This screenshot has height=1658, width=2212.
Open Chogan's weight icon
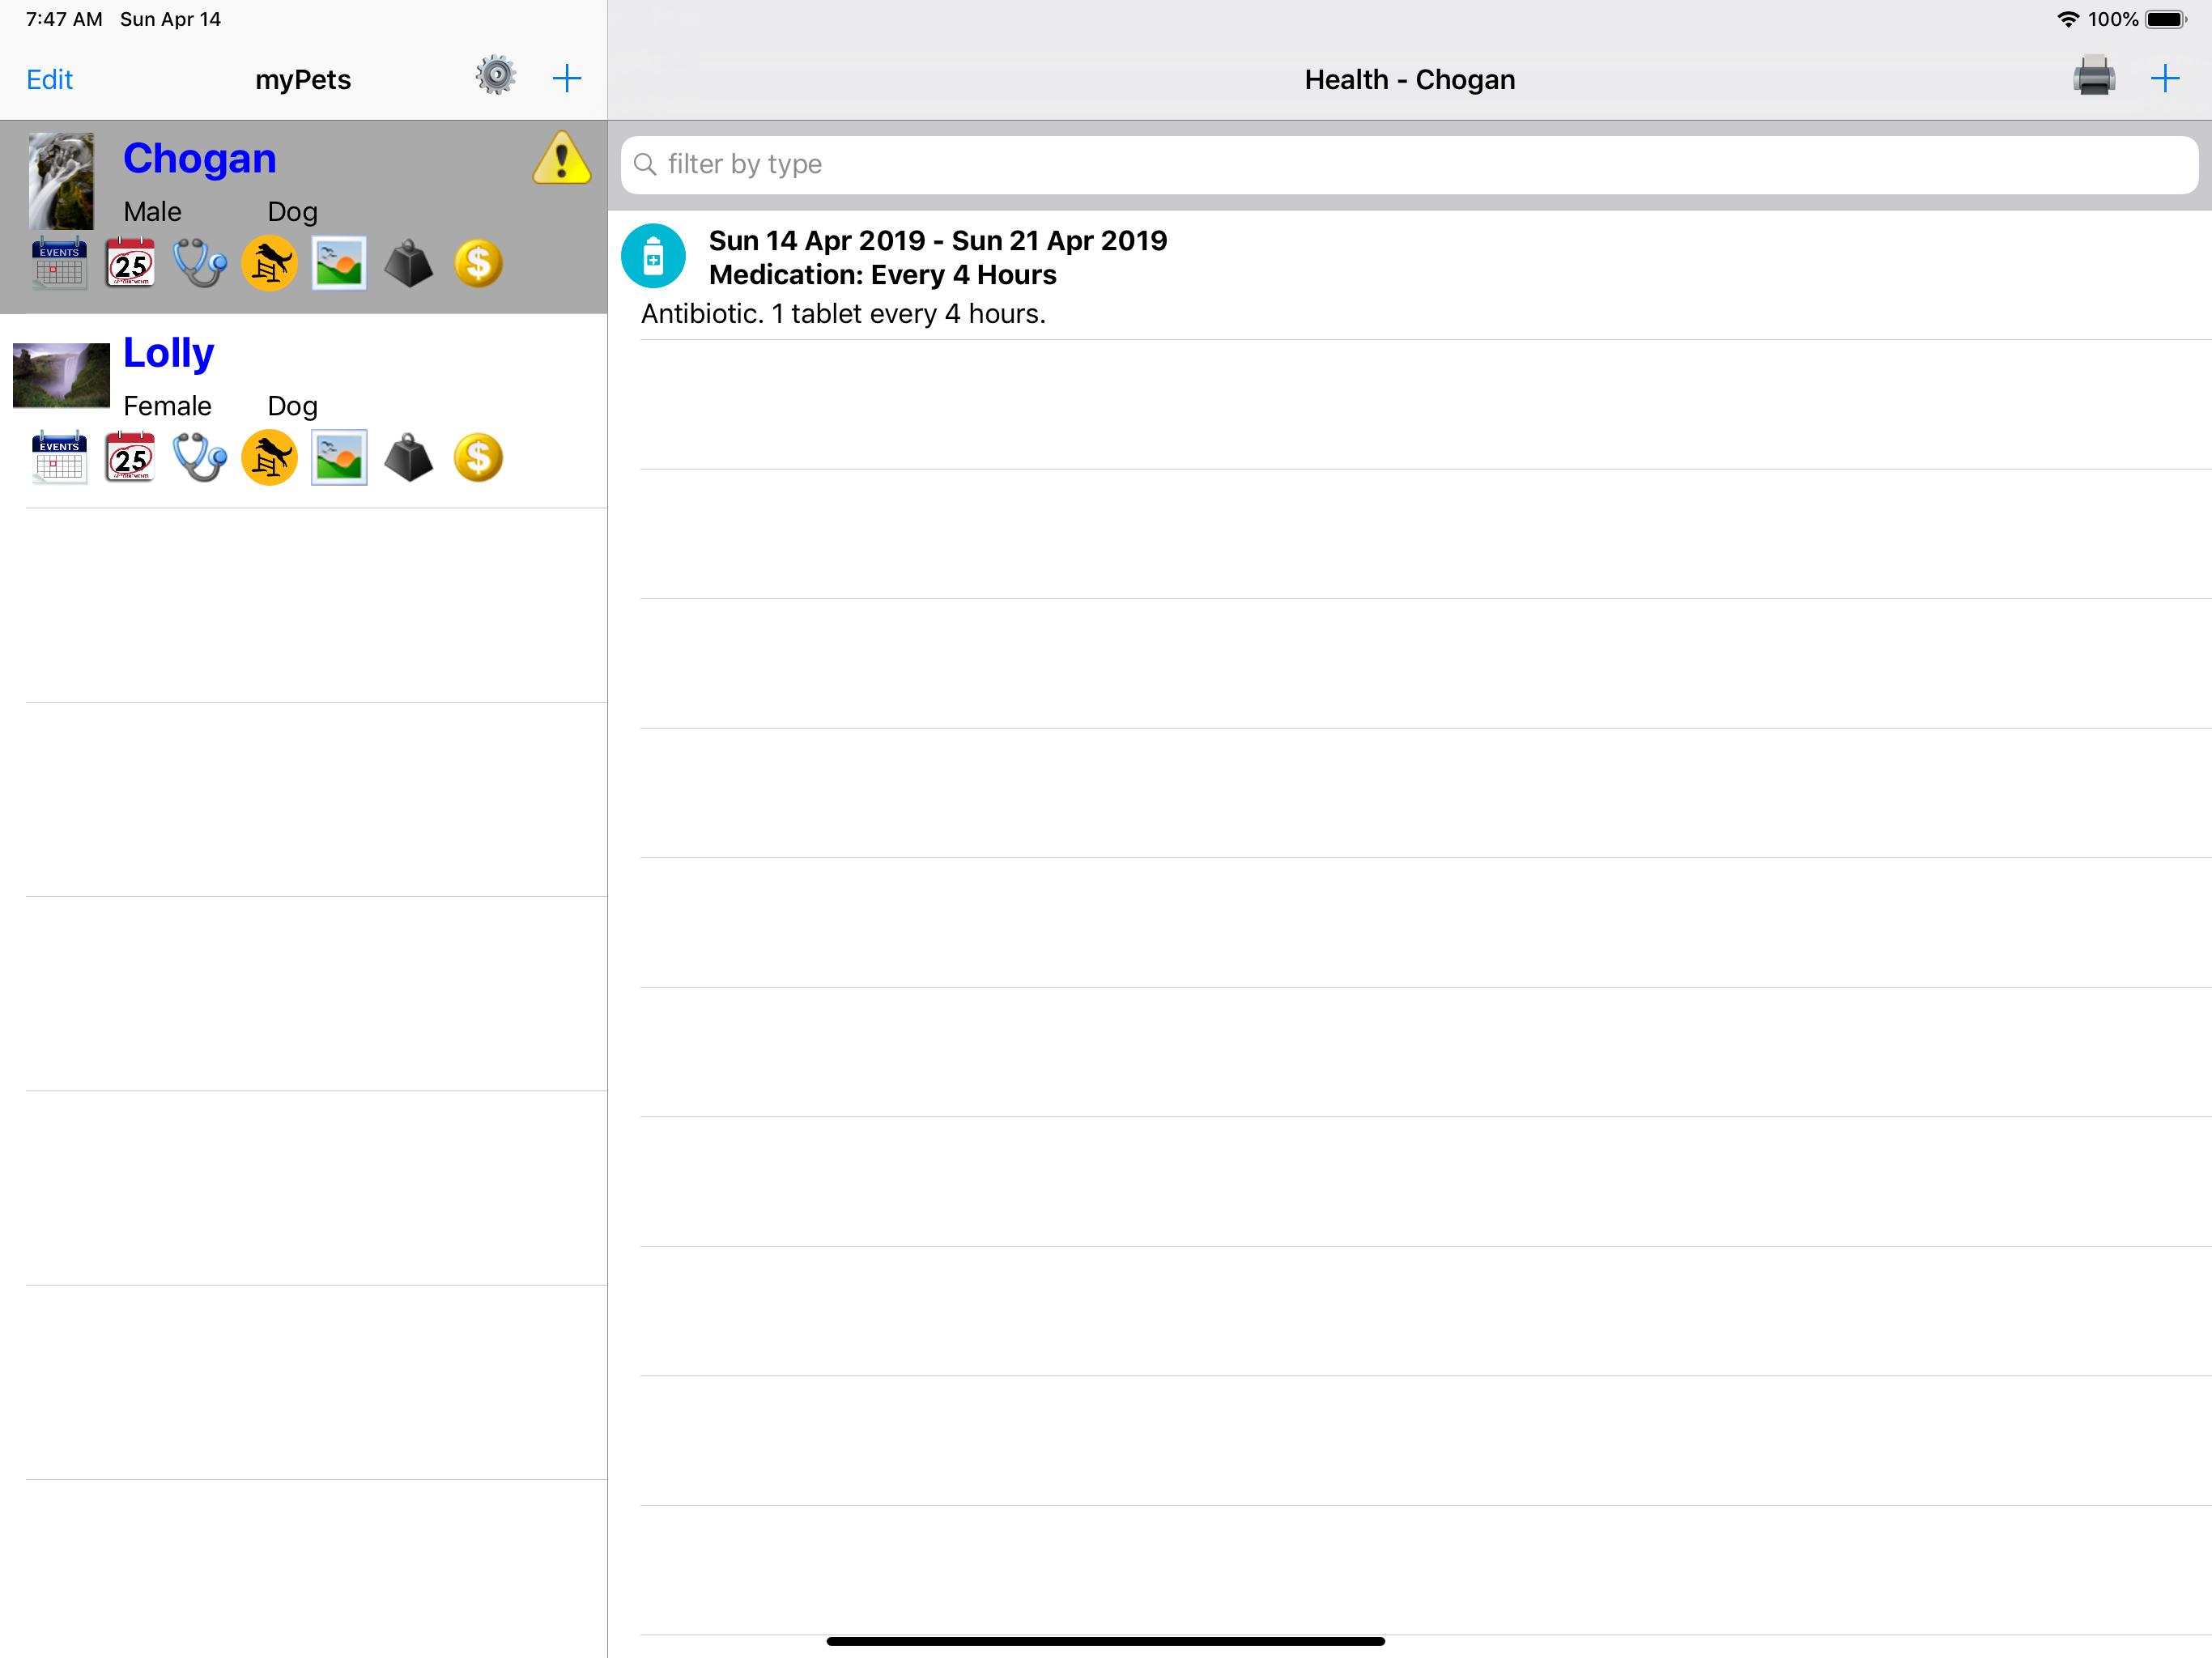coord(408,264)
